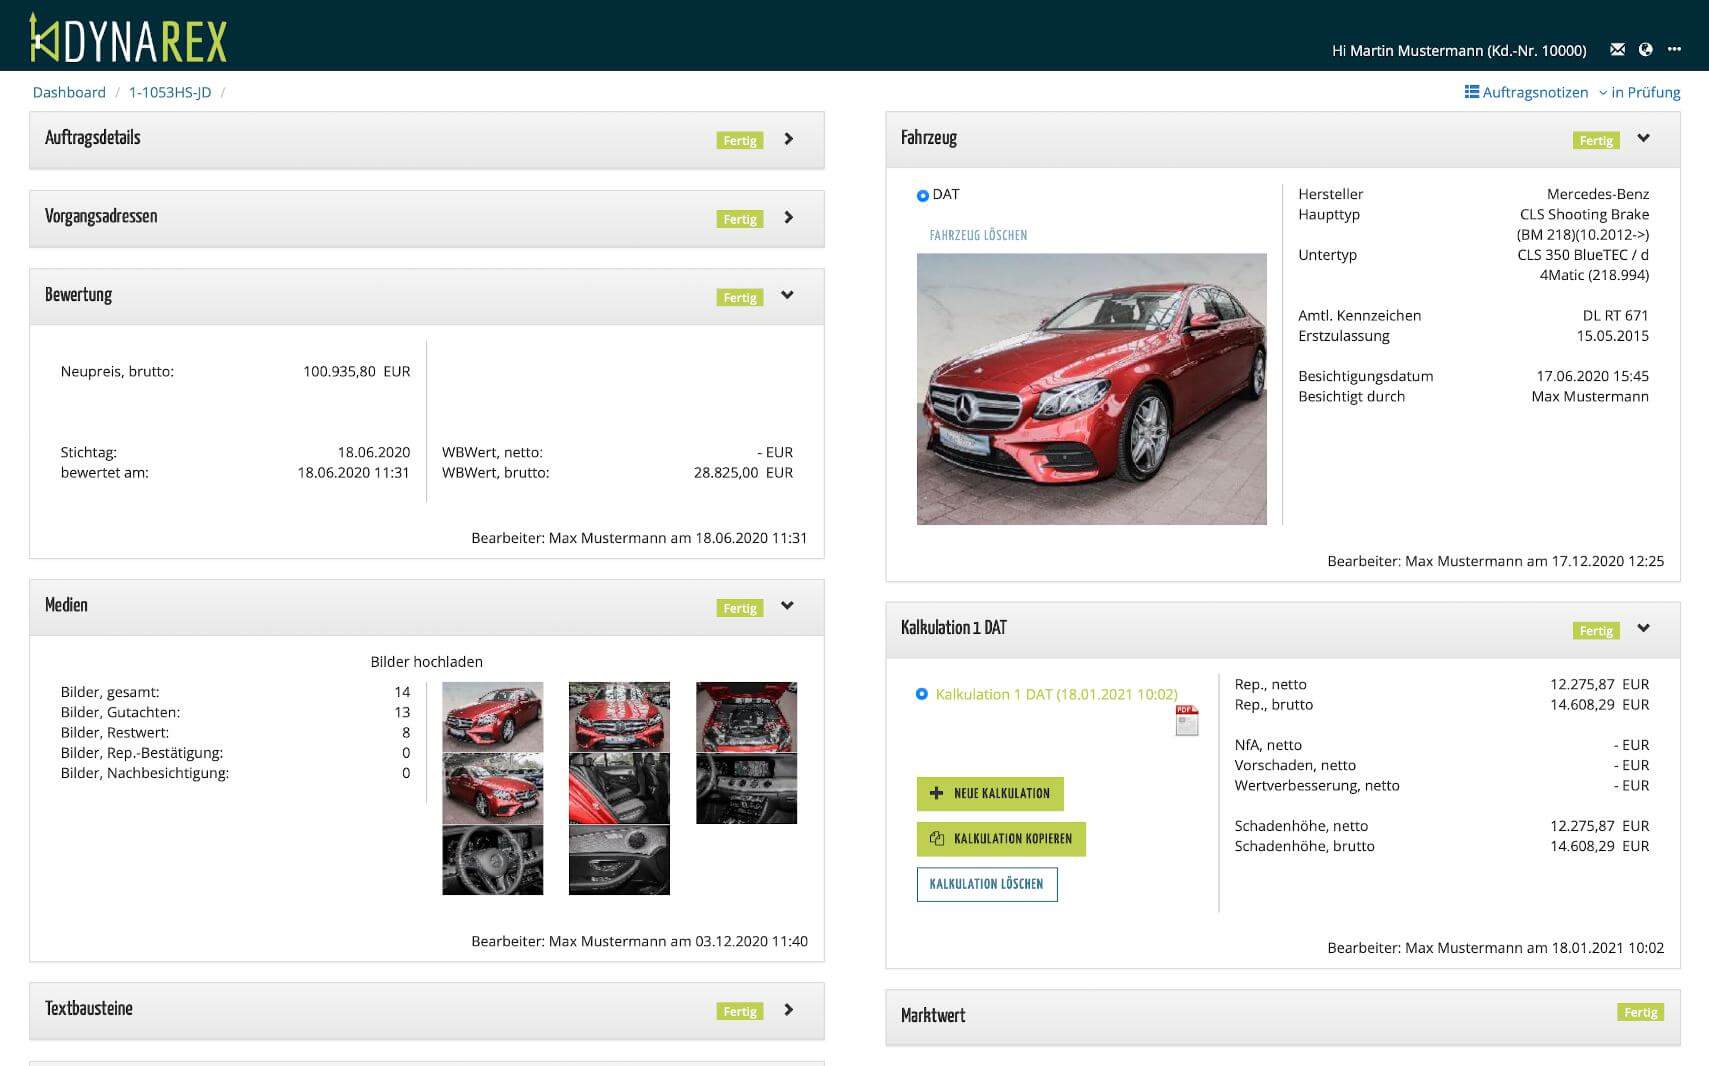
Task: Expand the Auftragsdetails section
Action: pos(788,139)
